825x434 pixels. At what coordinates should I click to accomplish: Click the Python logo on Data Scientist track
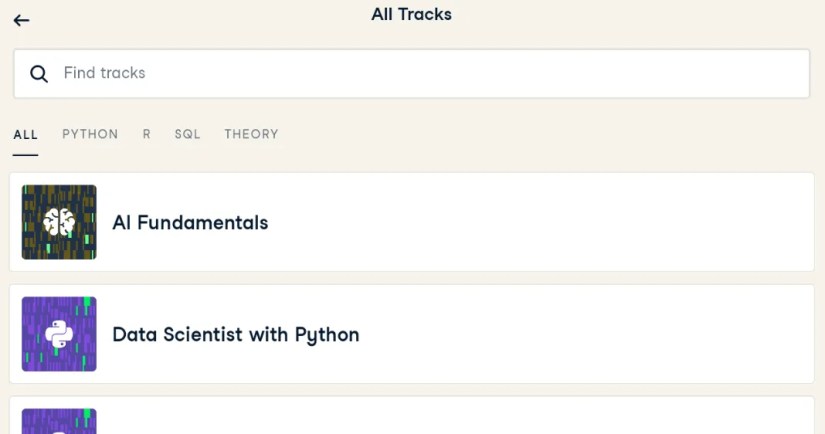pos(59,334)
